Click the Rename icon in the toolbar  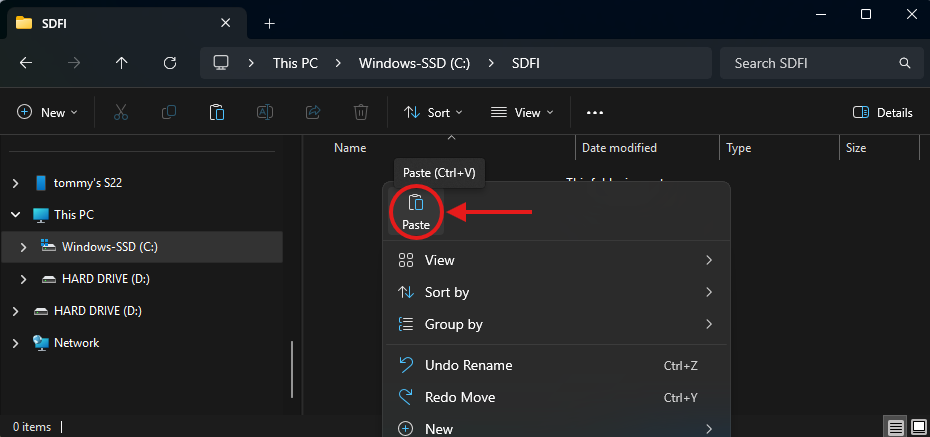(265, 112)
